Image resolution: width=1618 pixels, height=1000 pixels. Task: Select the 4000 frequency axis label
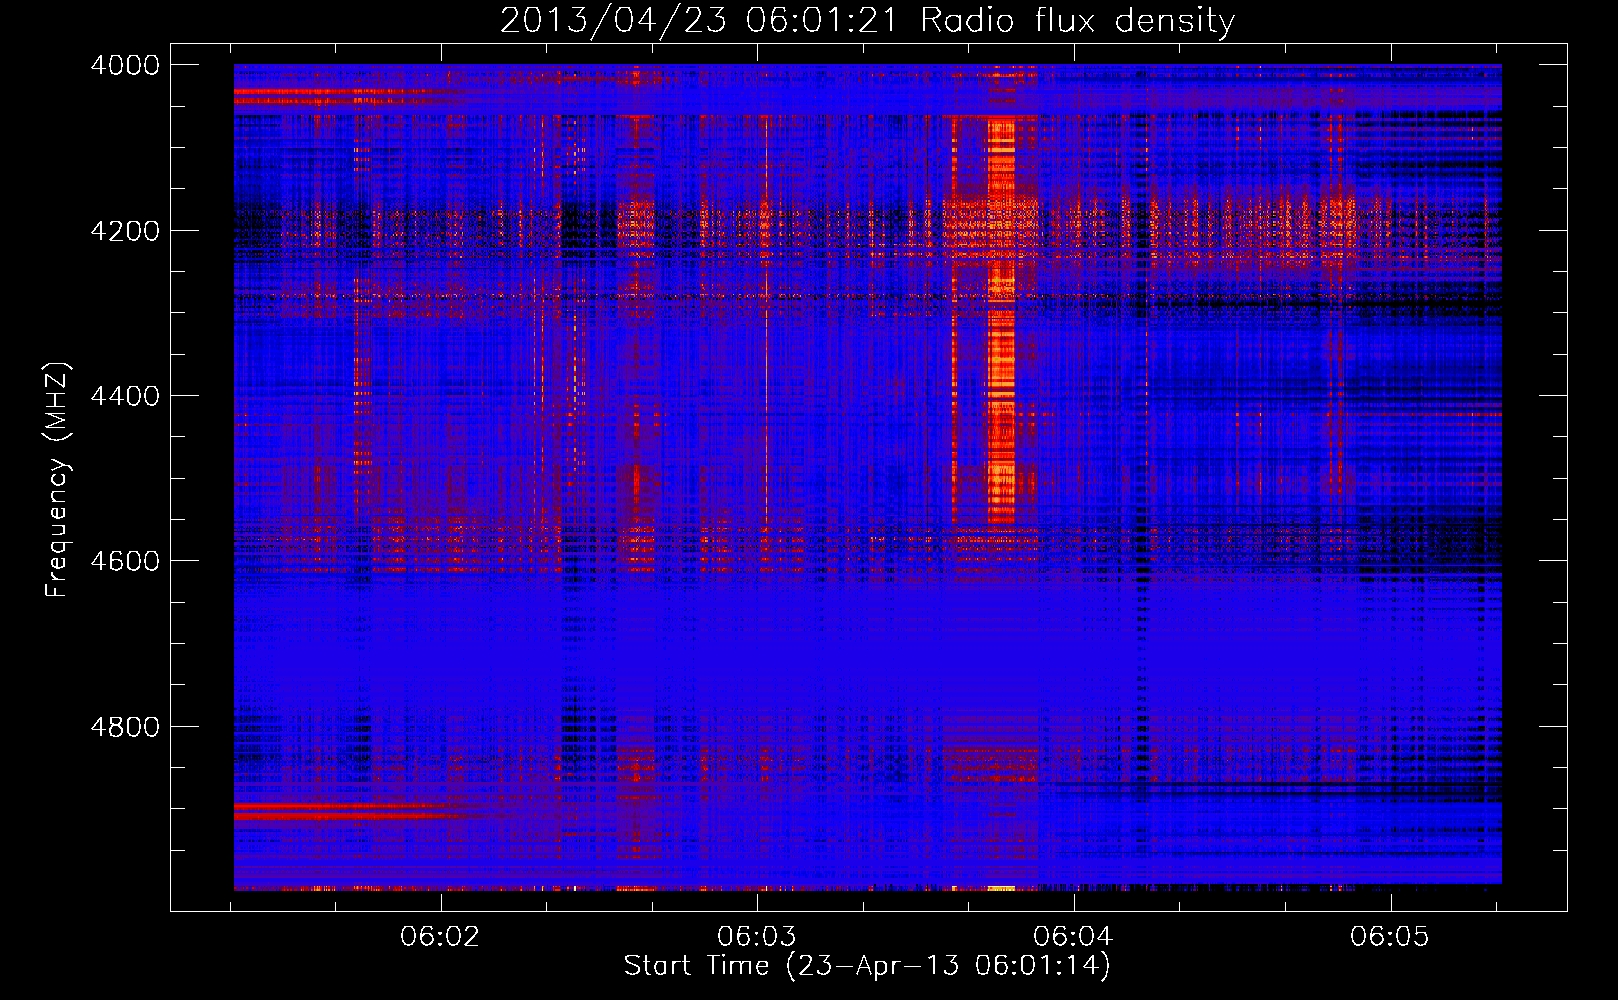coord(125,65)
